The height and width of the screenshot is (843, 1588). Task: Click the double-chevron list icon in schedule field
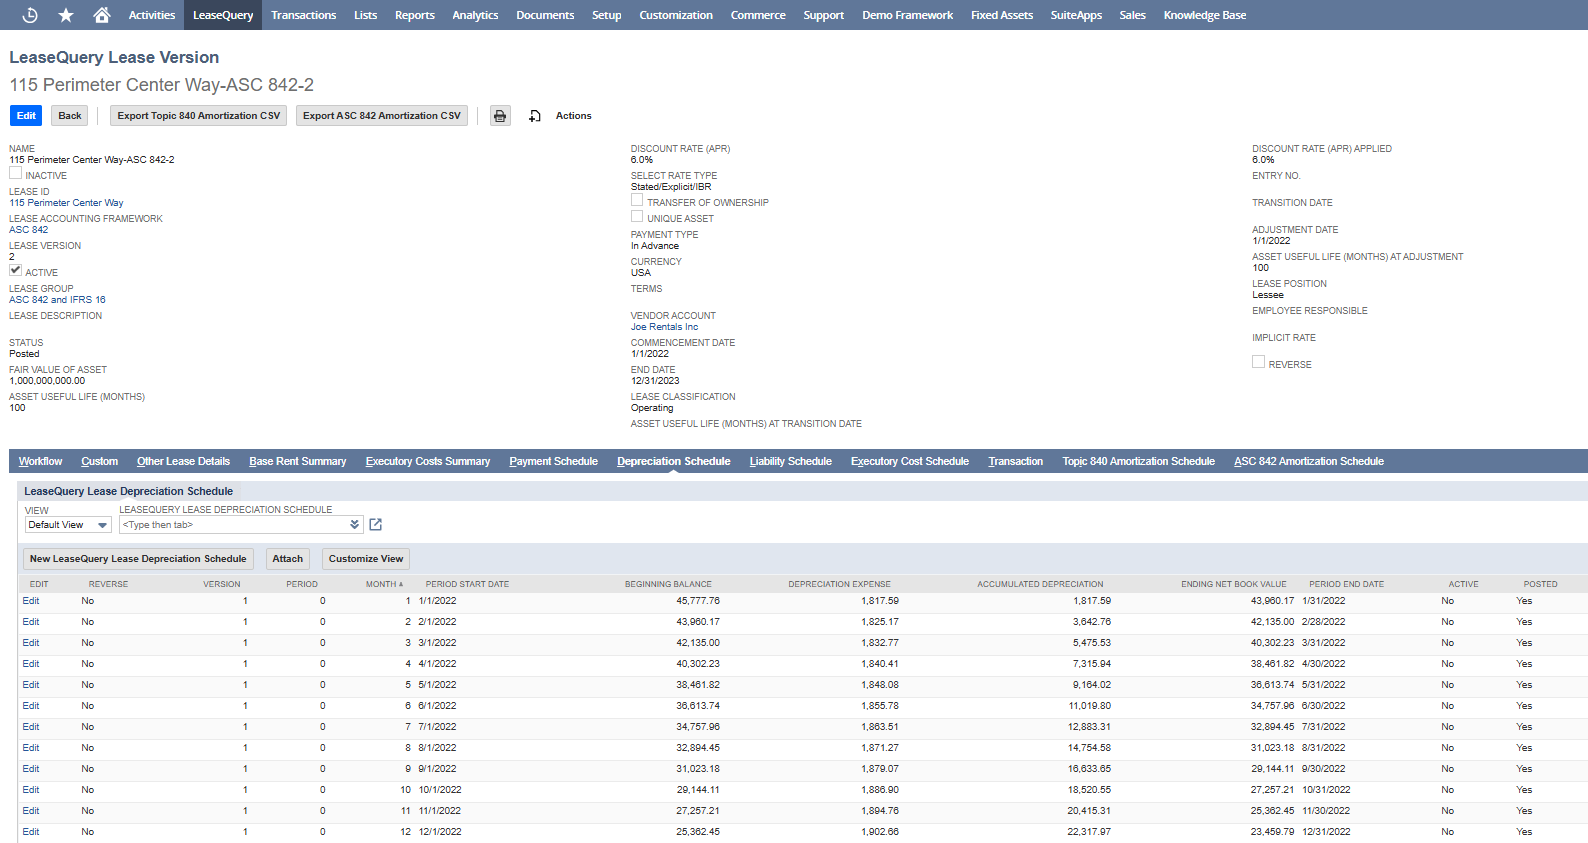pos(354,525)
